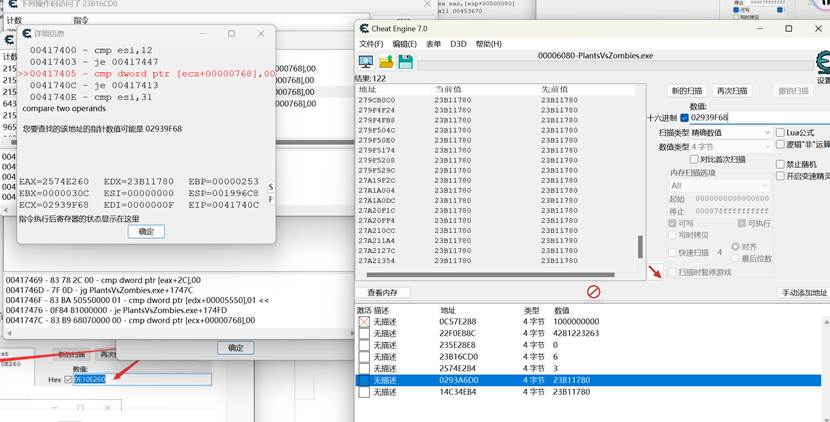Open the 数值类型 4字节 dropdown
830x422 pixels.
point(730,147)
